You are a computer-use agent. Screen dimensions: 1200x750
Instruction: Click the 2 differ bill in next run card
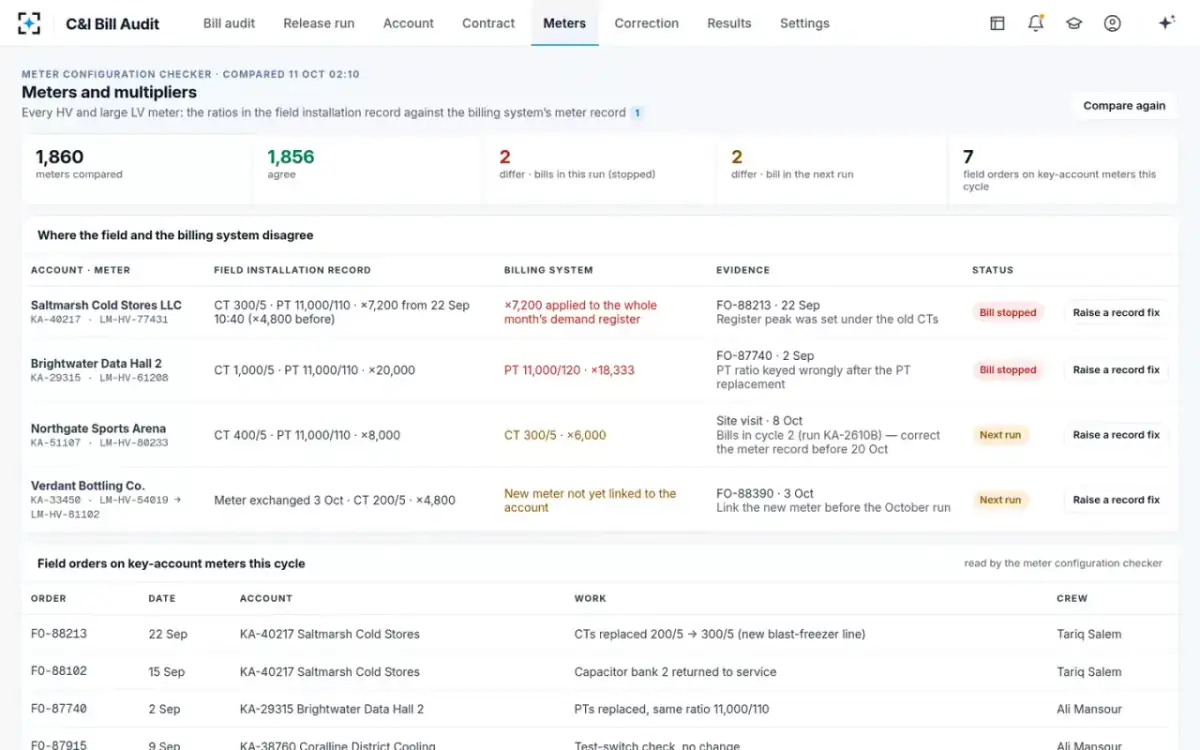pyautogui.click(x=832, y=169)
